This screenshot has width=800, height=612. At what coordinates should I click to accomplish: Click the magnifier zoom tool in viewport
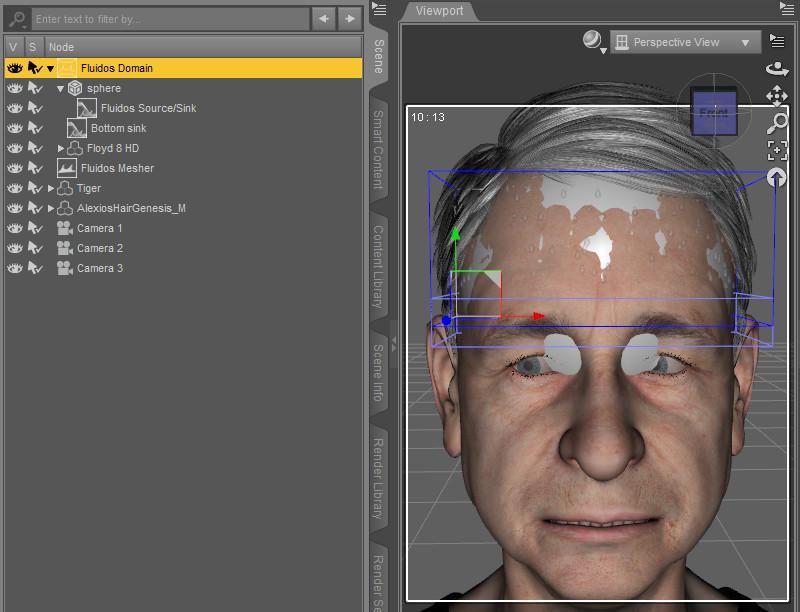(x=776, y=123)
